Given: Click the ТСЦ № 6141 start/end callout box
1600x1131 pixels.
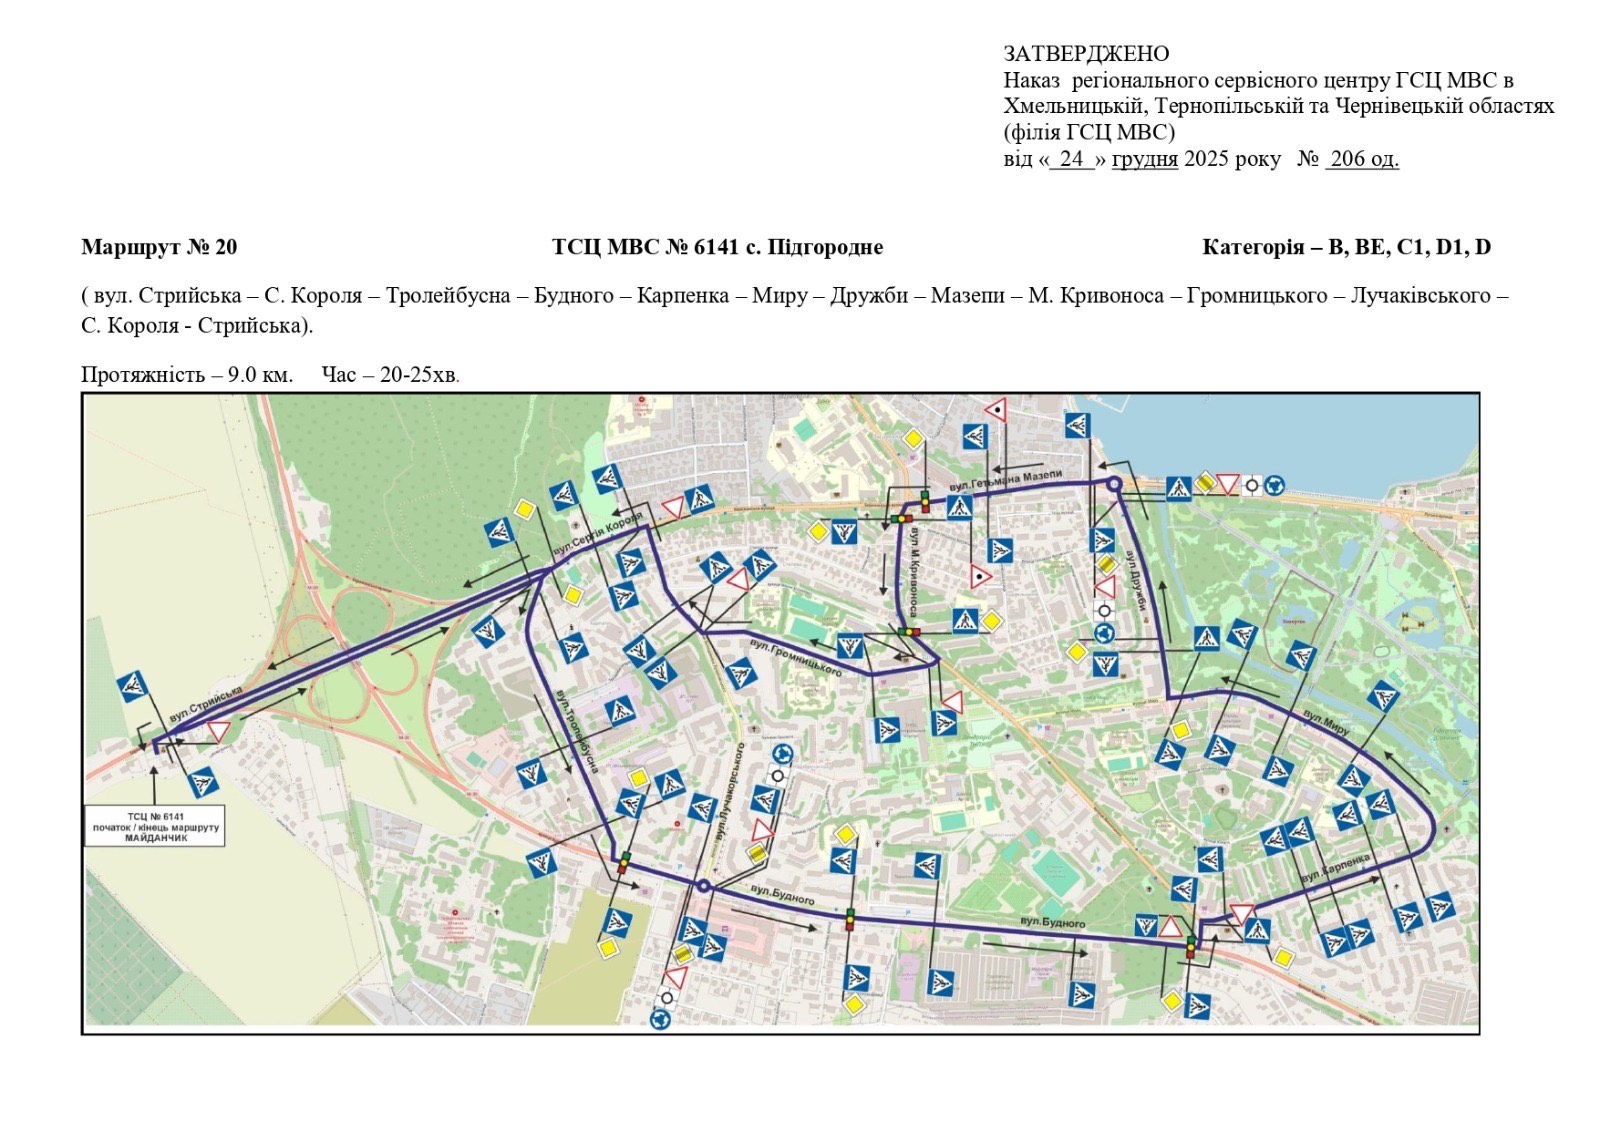Looking at the screenshot, I should [x=155, y=826].
